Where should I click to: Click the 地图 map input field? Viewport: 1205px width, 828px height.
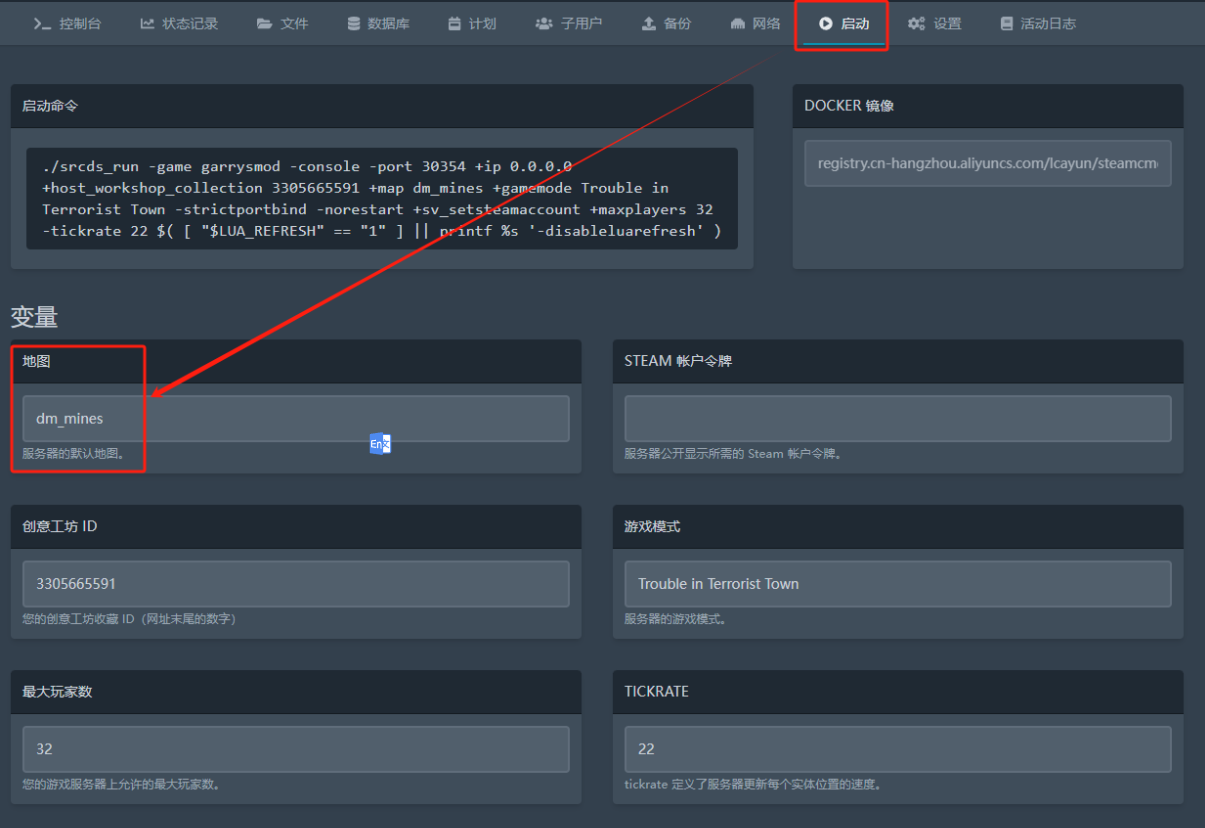click(296, 419)
